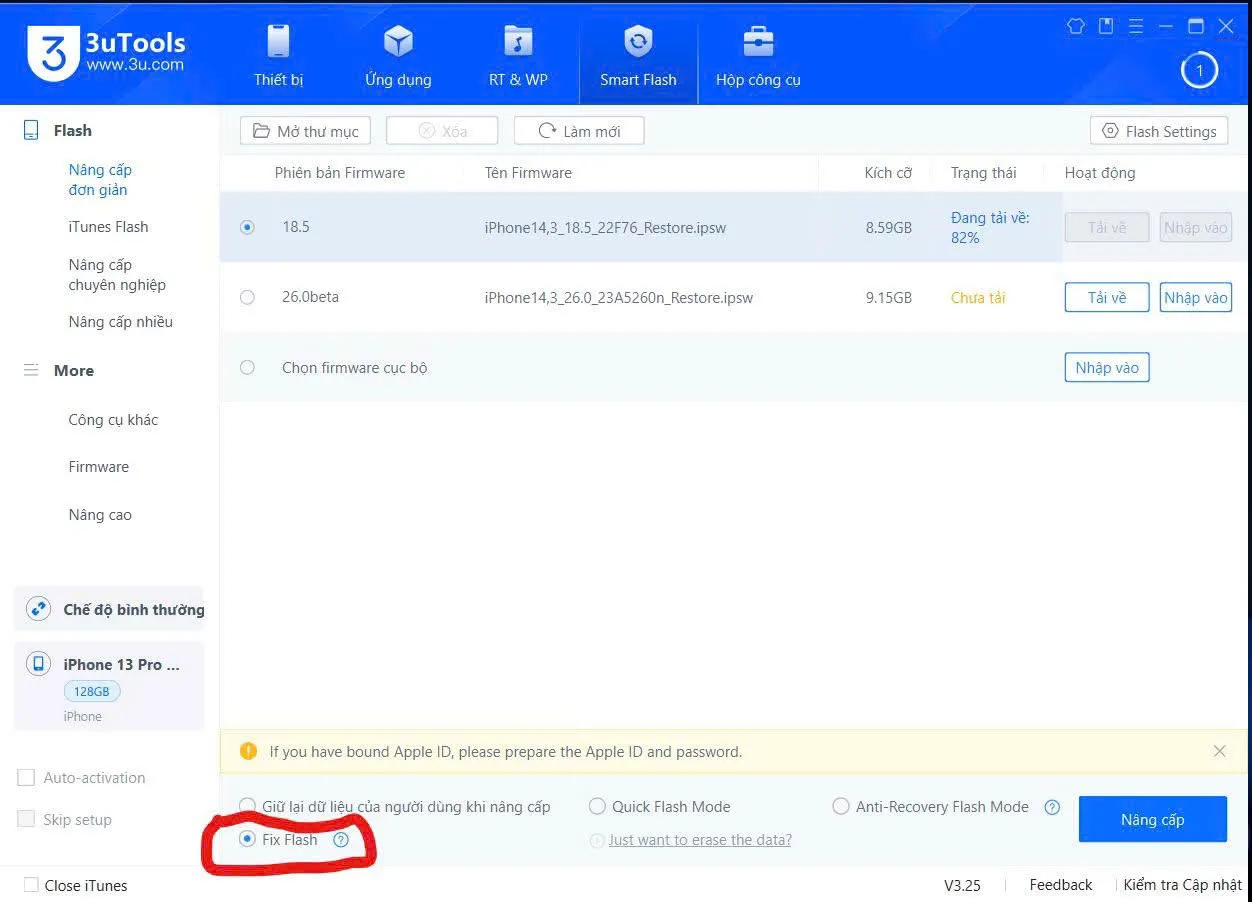Click the skin shirt icon in the title bar
Viewport: 1252px width, 902px height.
tap(1076, 26)
